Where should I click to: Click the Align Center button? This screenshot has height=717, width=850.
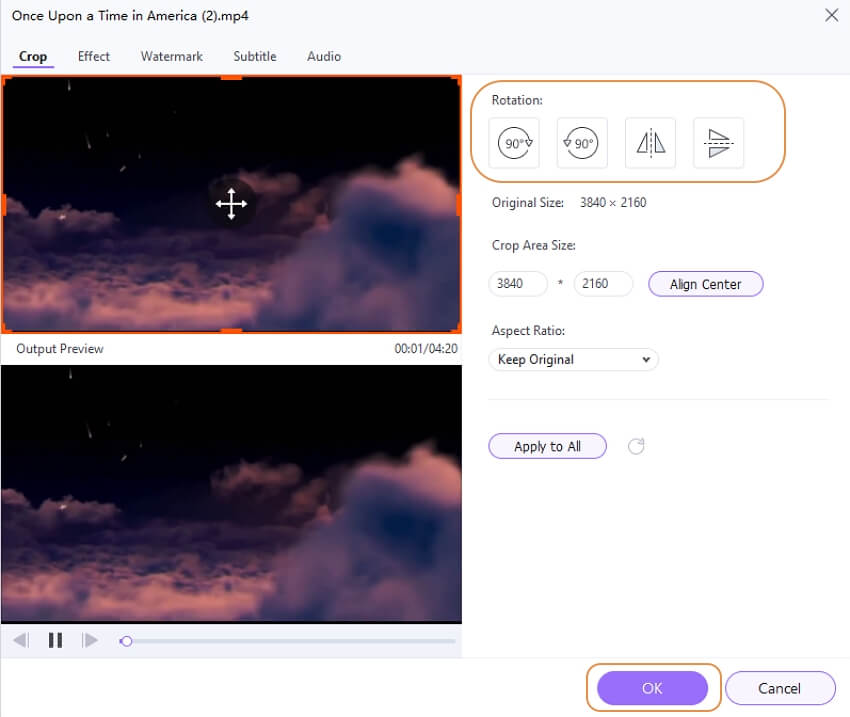[x=705, y=284]
